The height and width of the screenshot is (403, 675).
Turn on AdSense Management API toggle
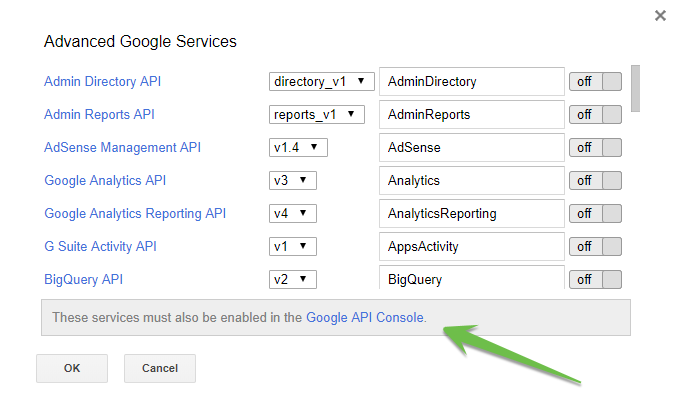click(x=595, y=148)
